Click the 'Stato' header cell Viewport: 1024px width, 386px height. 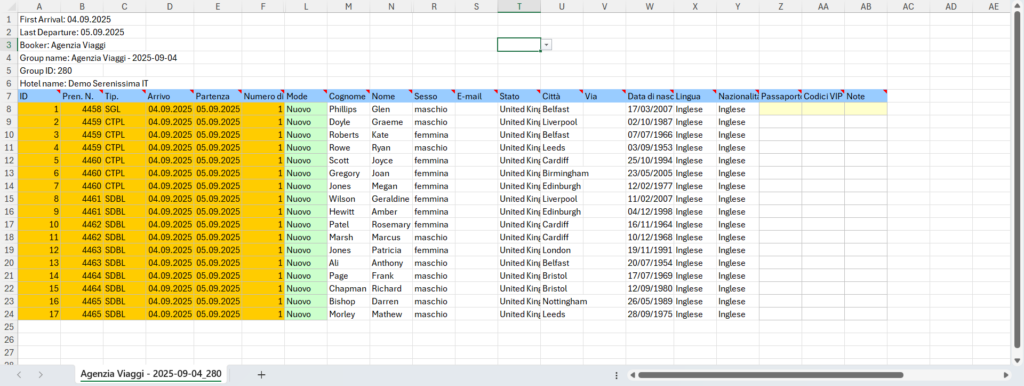coord(519,96)
